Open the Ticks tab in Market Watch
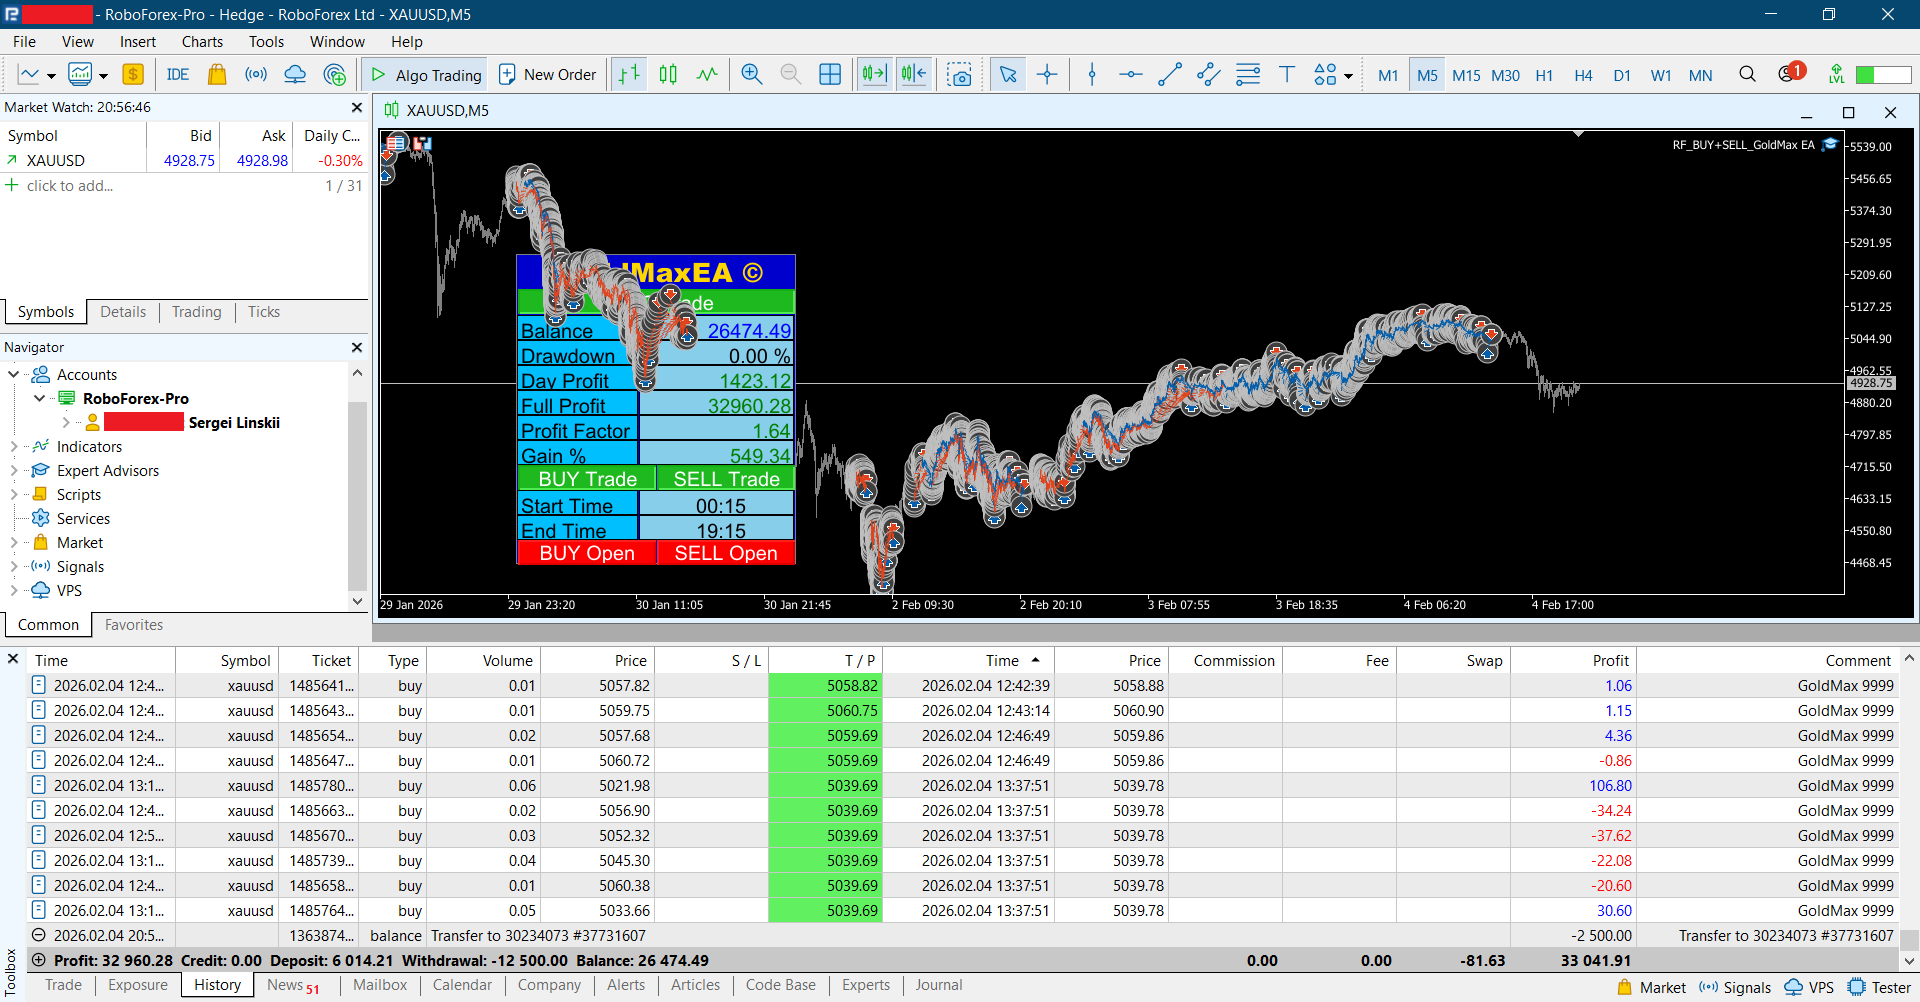1920x1002 pixels. pyautogui.click(x=264, y=312)
